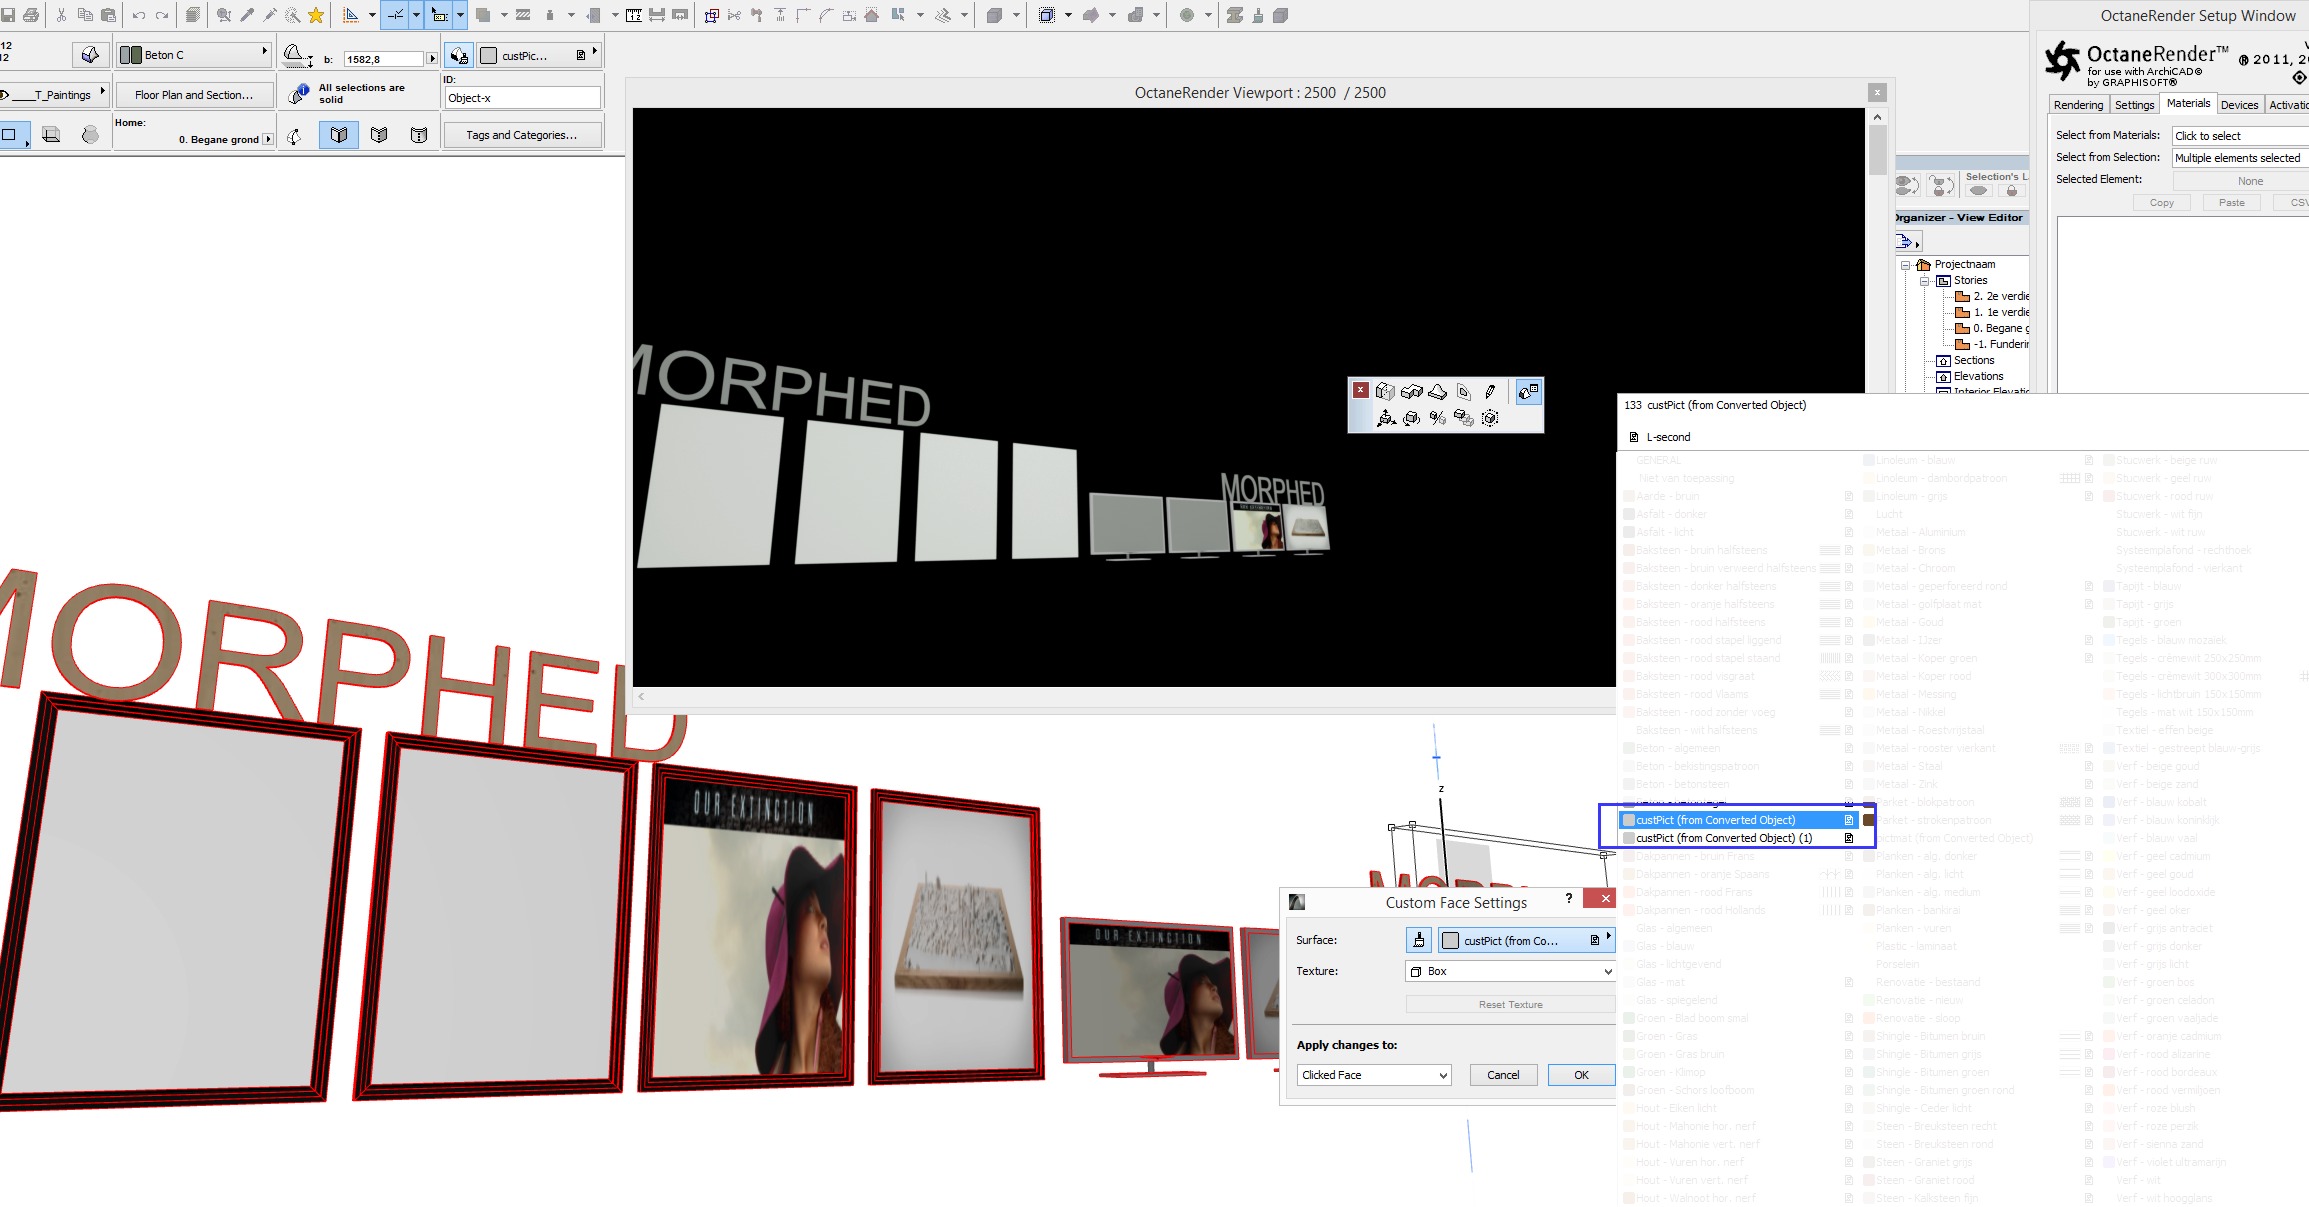This screenshot has width=2309, height=1207.
Task: Click custom face settings icon in pet palette
Action: (1528, 392)
